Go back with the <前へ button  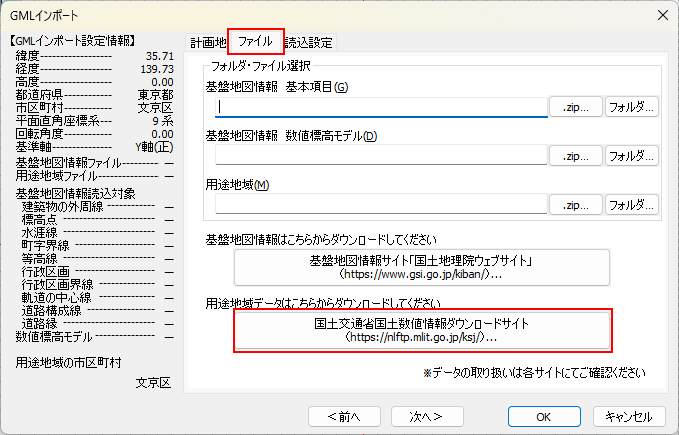tap(344, 417)
